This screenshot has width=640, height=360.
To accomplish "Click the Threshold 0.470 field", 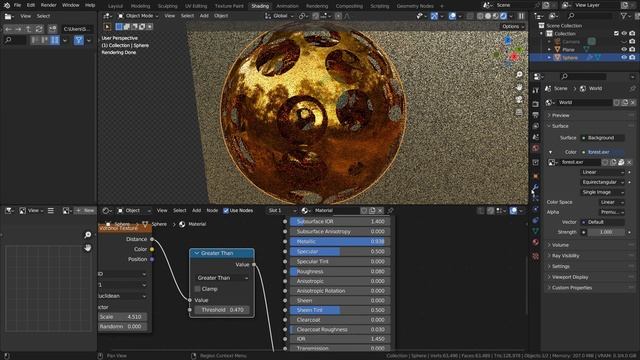I will point(222,310).
